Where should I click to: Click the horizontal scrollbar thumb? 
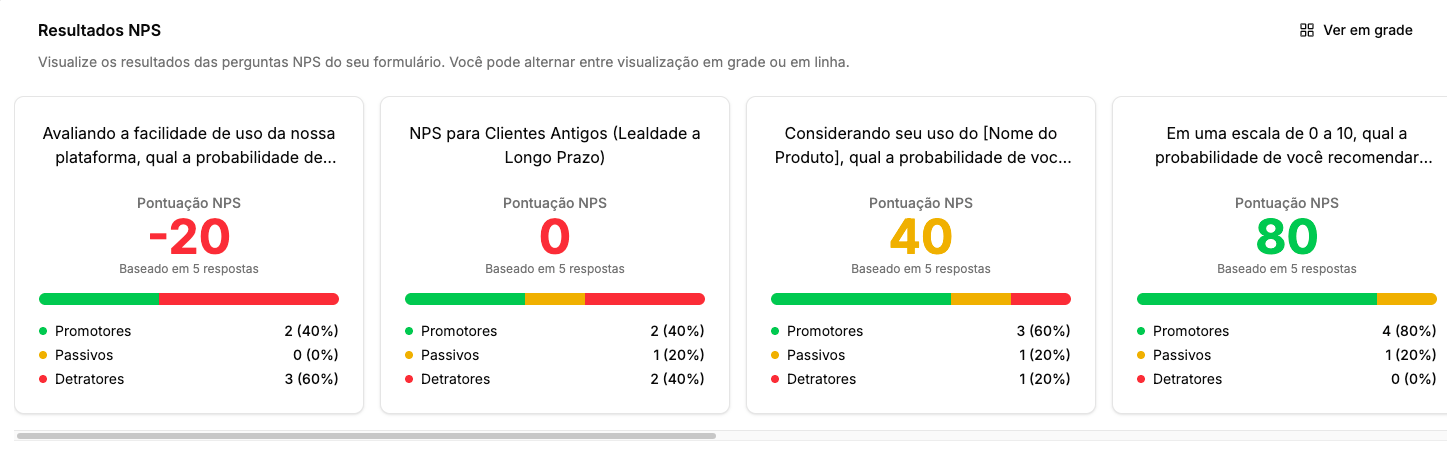tap(366, 436)
